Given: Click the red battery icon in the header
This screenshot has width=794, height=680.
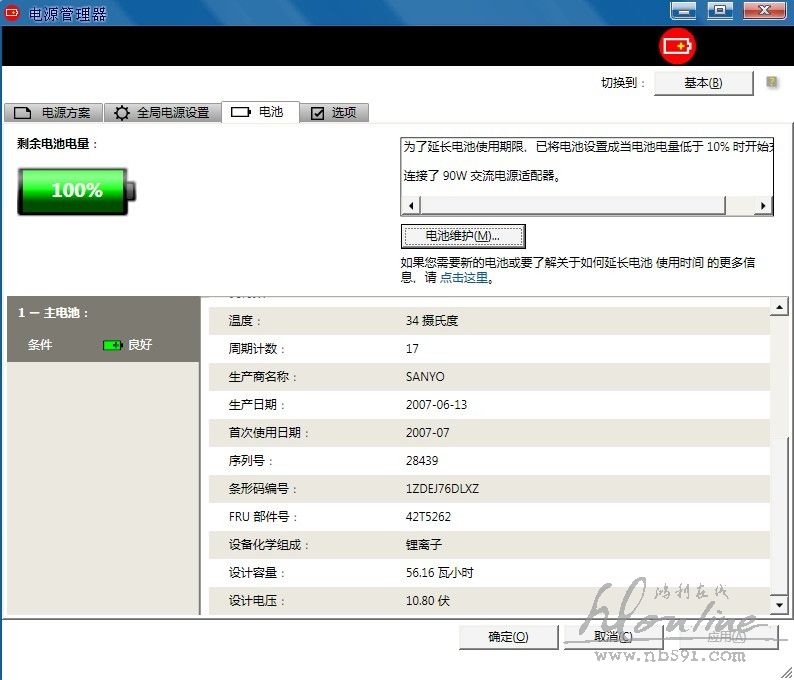Looking at the screenshot, I should (677, 46).
